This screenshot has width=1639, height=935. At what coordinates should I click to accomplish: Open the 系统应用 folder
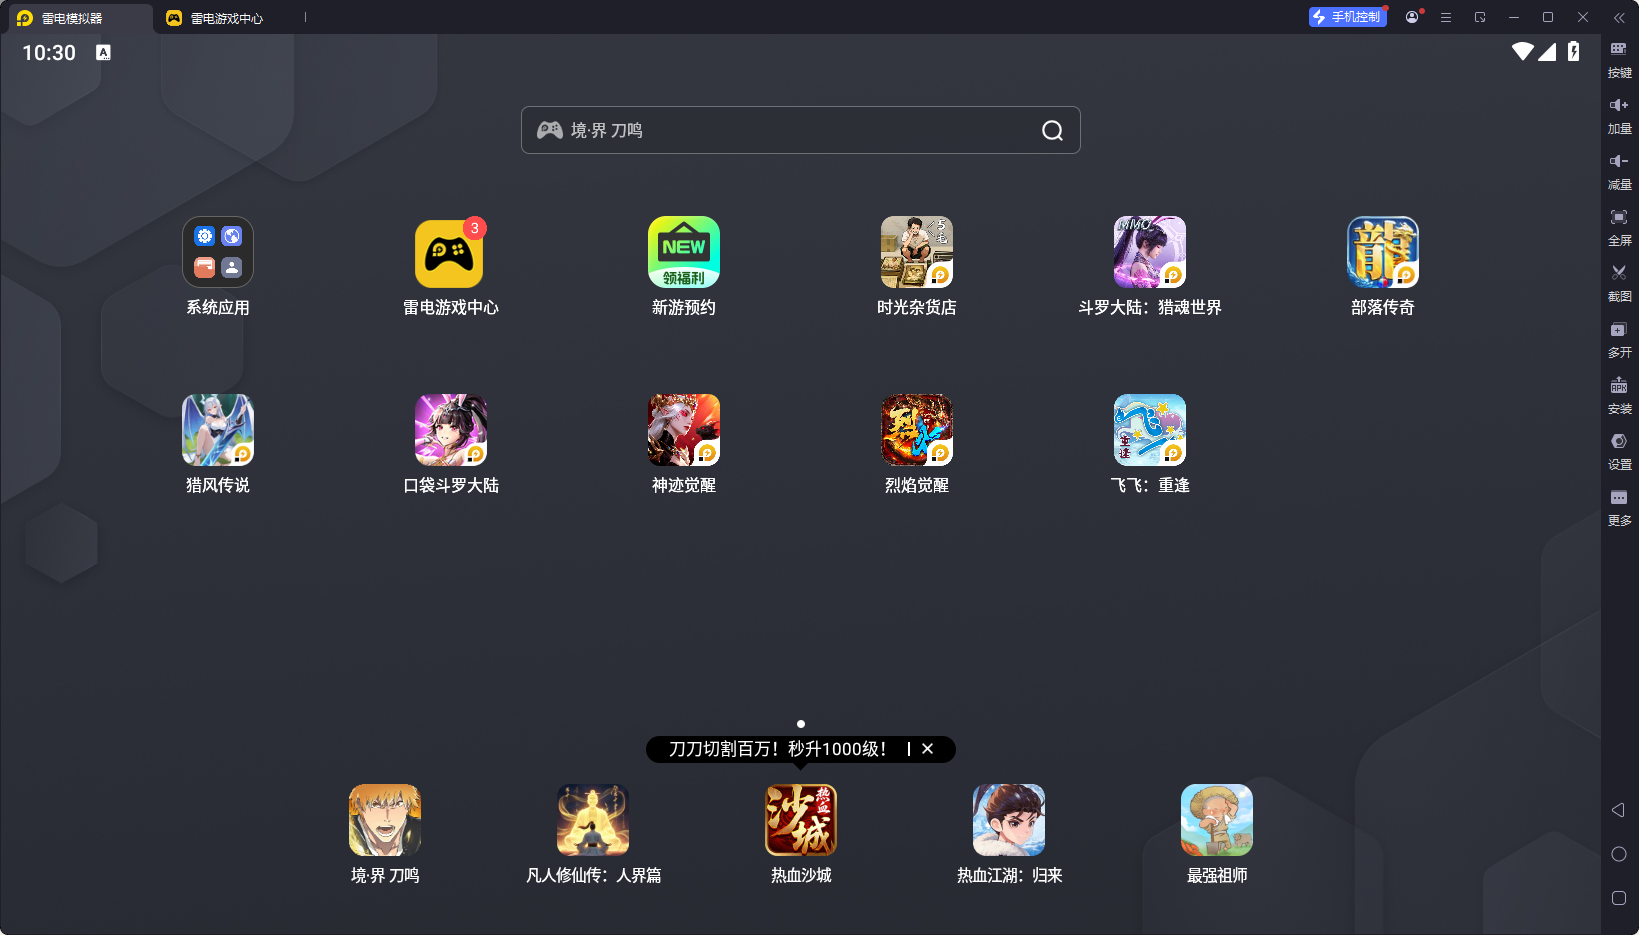point(218,252)
